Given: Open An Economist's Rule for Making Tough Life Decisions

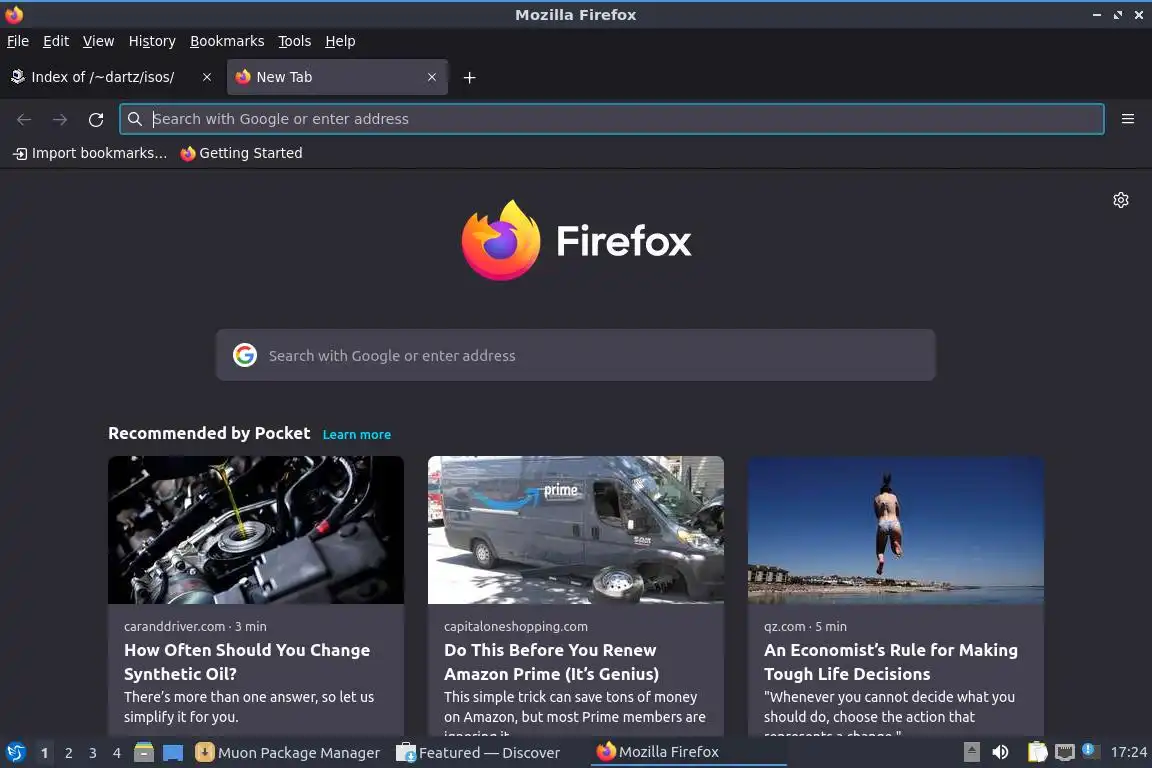Looking at the screenshot, I should 890,661.
